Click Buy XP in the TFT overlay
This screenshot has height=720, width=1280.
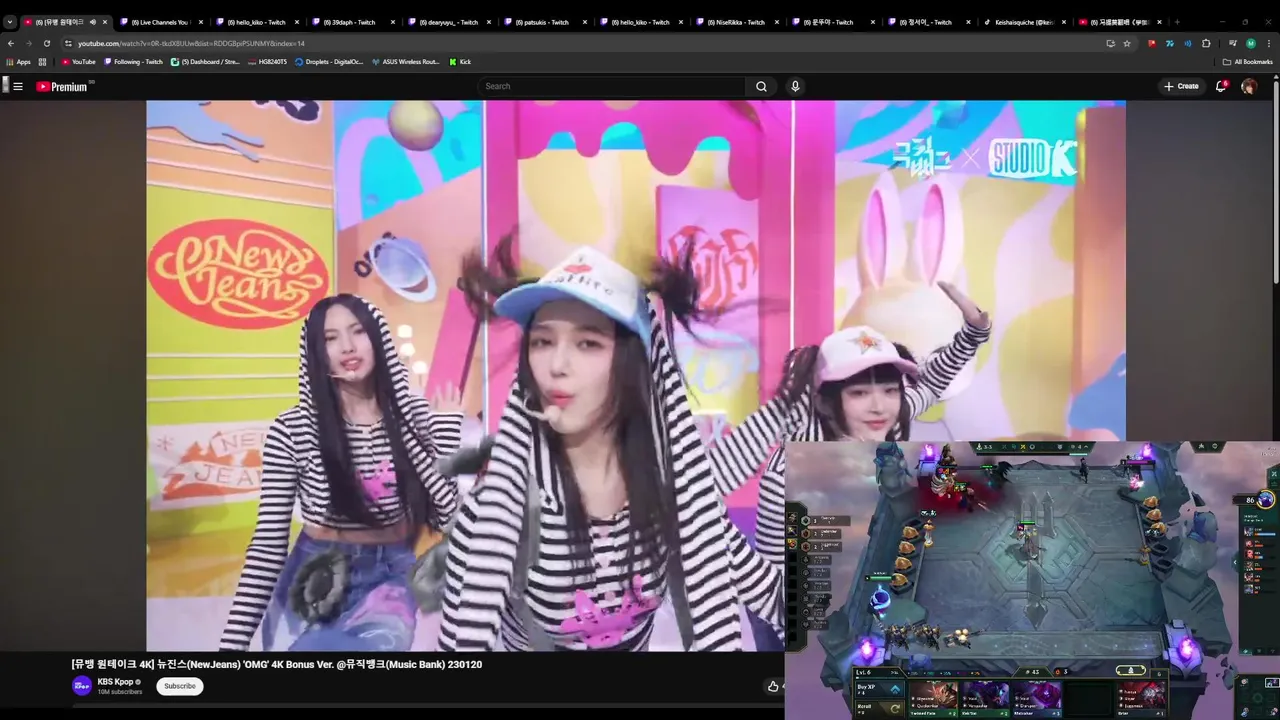tap(879, 688)
